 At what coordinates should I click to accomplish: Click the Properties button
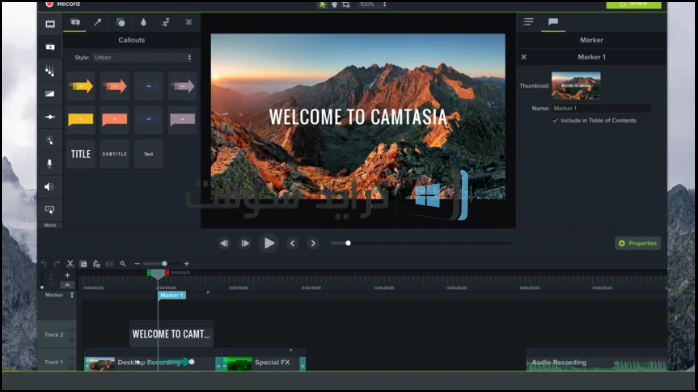coord(638,243)
